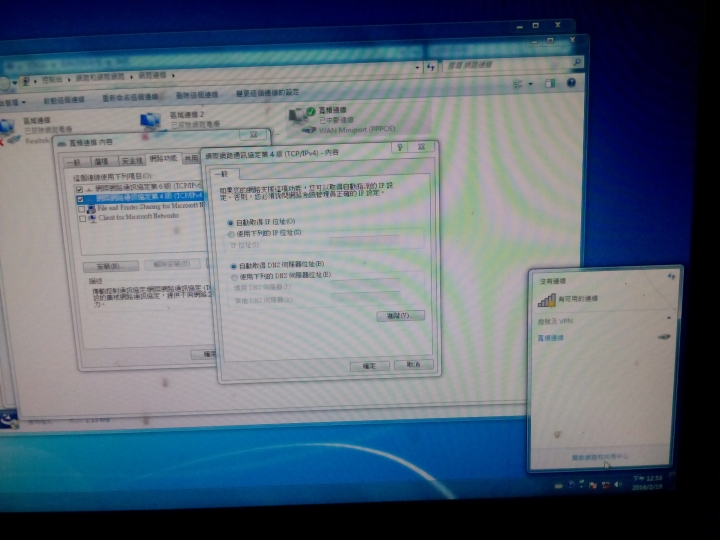Close the TCP/IPv4 properties dialog
Screen dimensions: 720x540
click(x=422, y=147)
